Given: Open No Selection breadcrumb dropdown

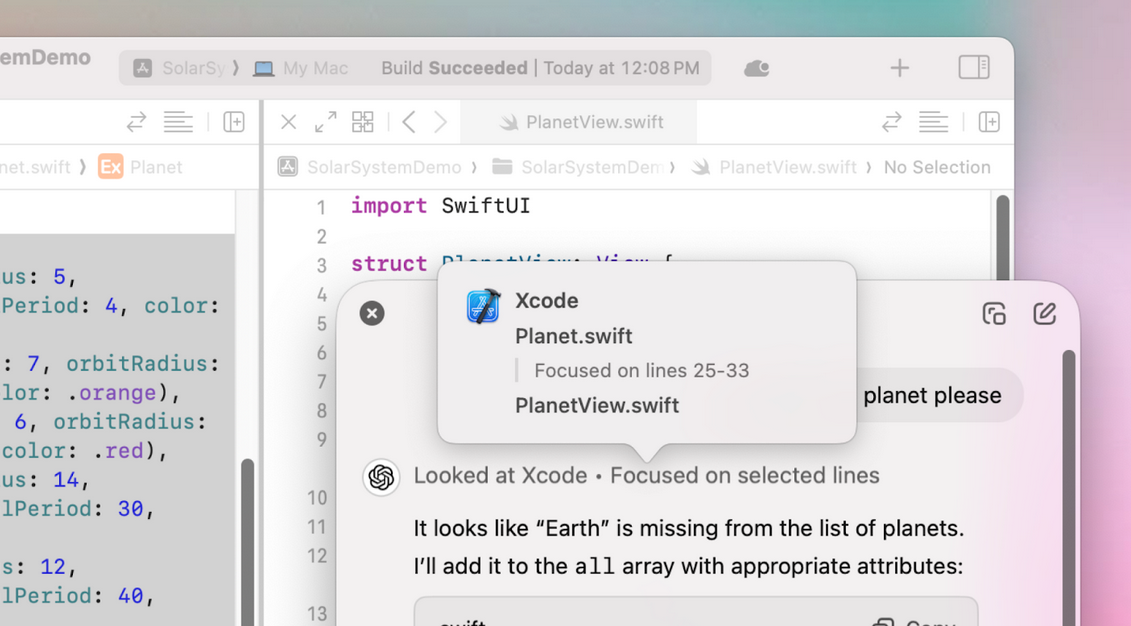Looking at the screenshot, I should pyautogui.click(x=936, y=167).
